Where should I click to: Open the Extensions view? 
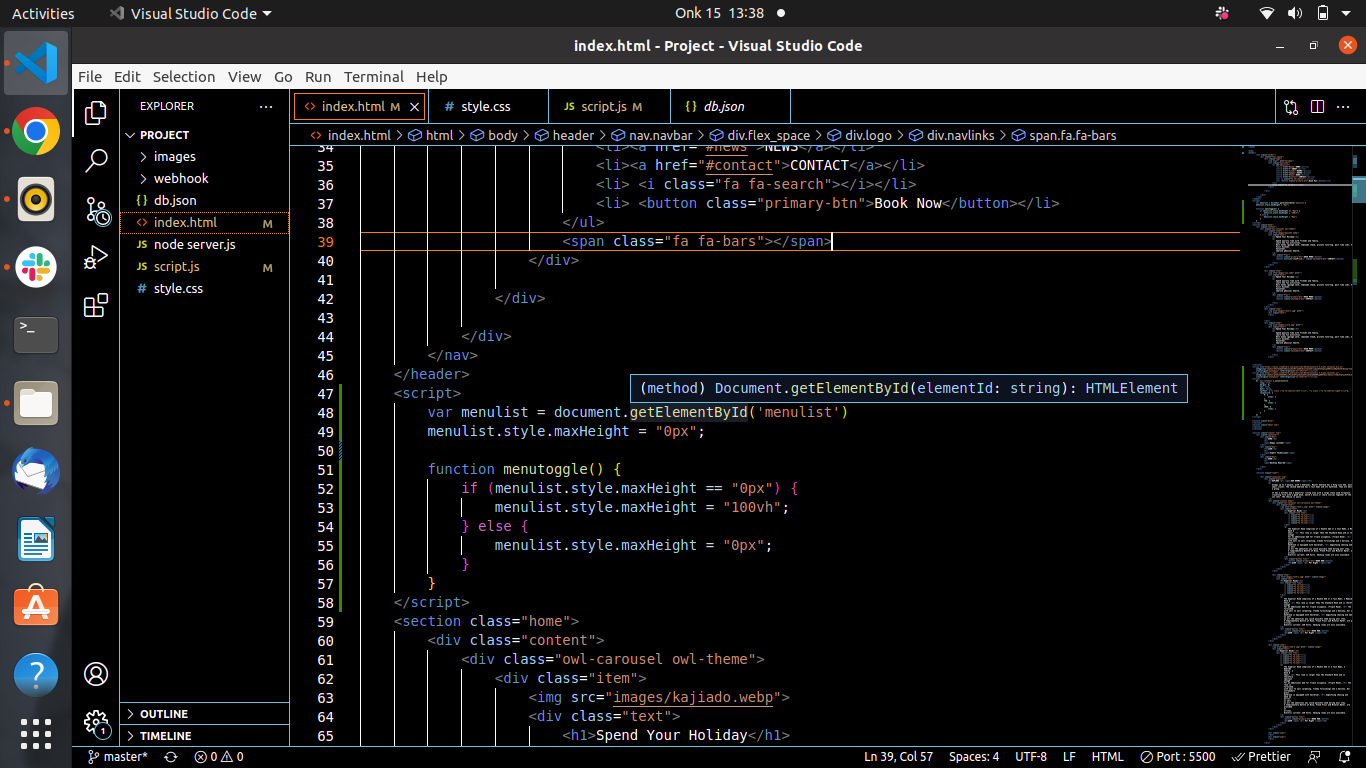coord(96,306)
